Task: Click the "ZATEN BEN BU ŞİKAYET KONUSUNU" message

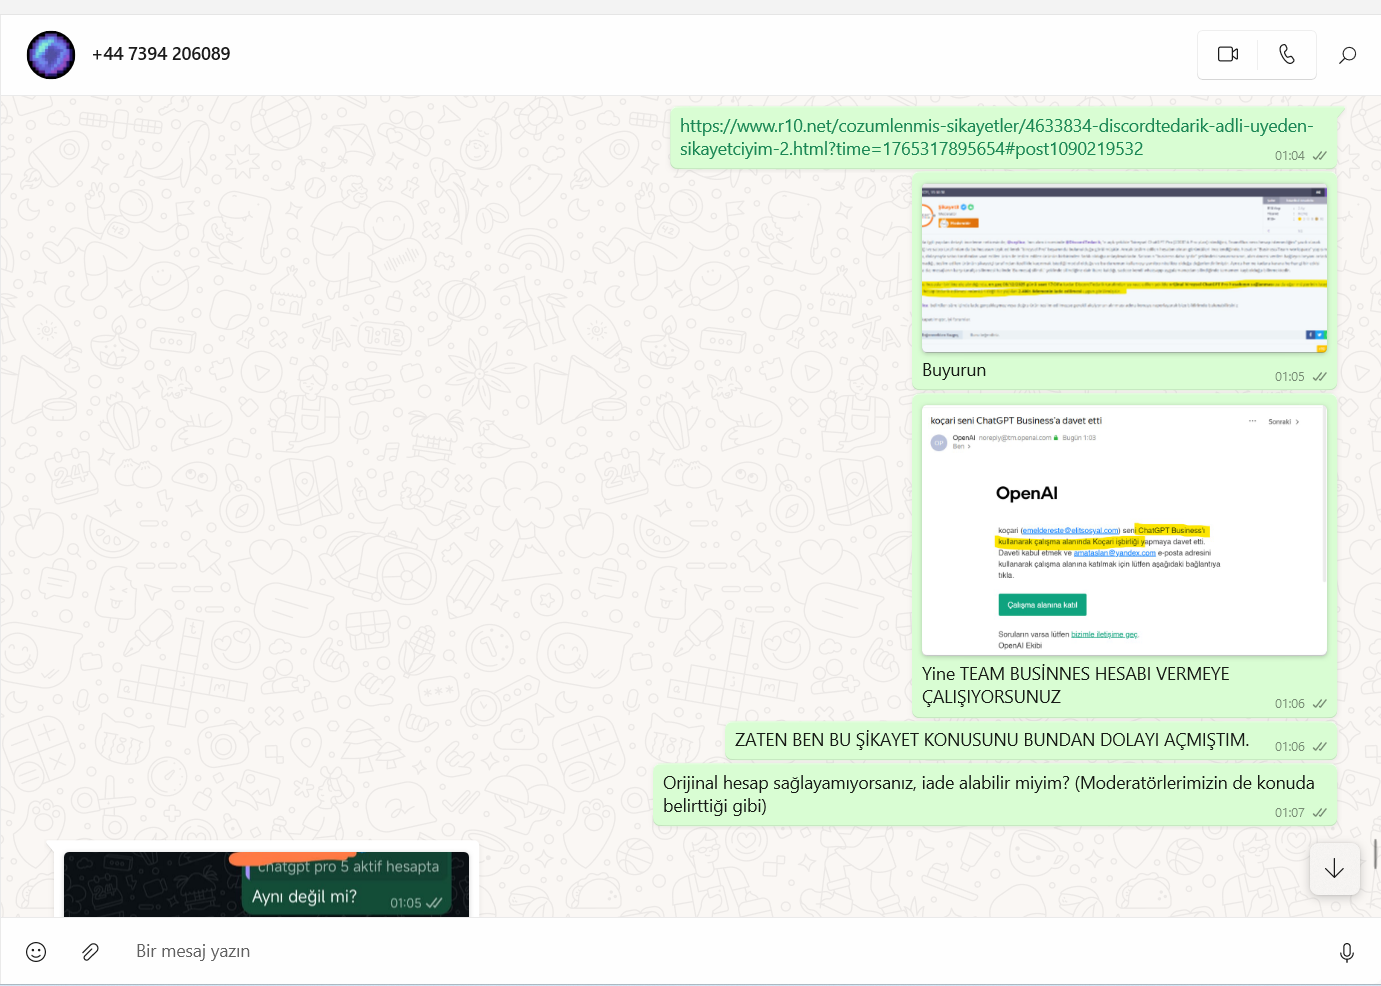Action: point(992,740)
